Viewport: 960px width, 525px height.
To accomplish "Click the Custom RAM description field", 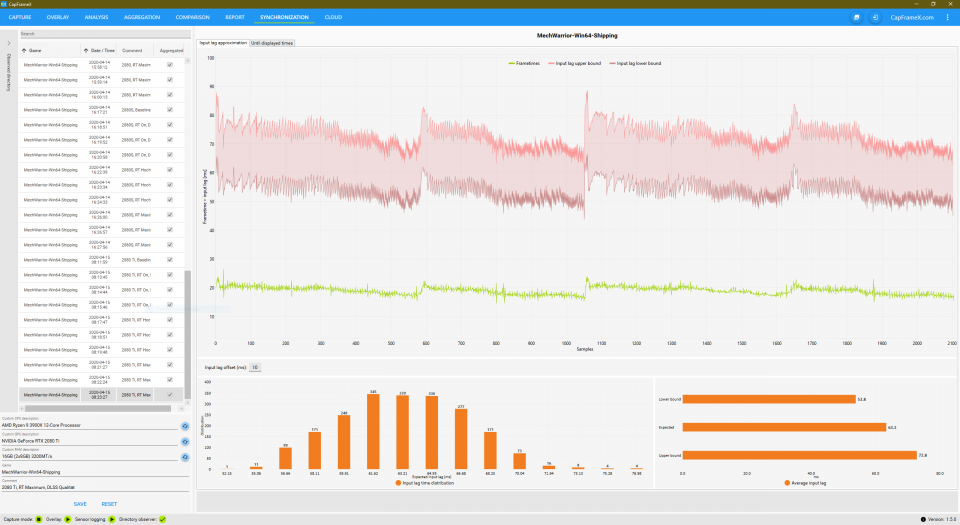I will click(89, 456).
